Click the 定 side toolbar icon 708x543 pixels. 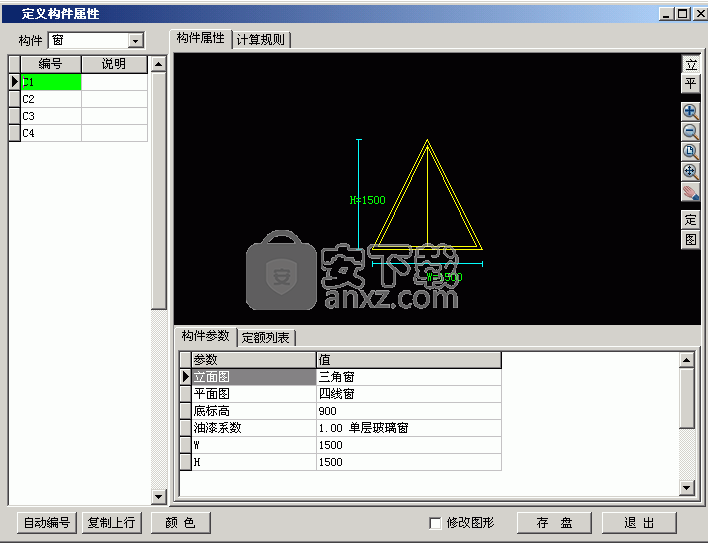pyautogui.click(x=690, y=220)
